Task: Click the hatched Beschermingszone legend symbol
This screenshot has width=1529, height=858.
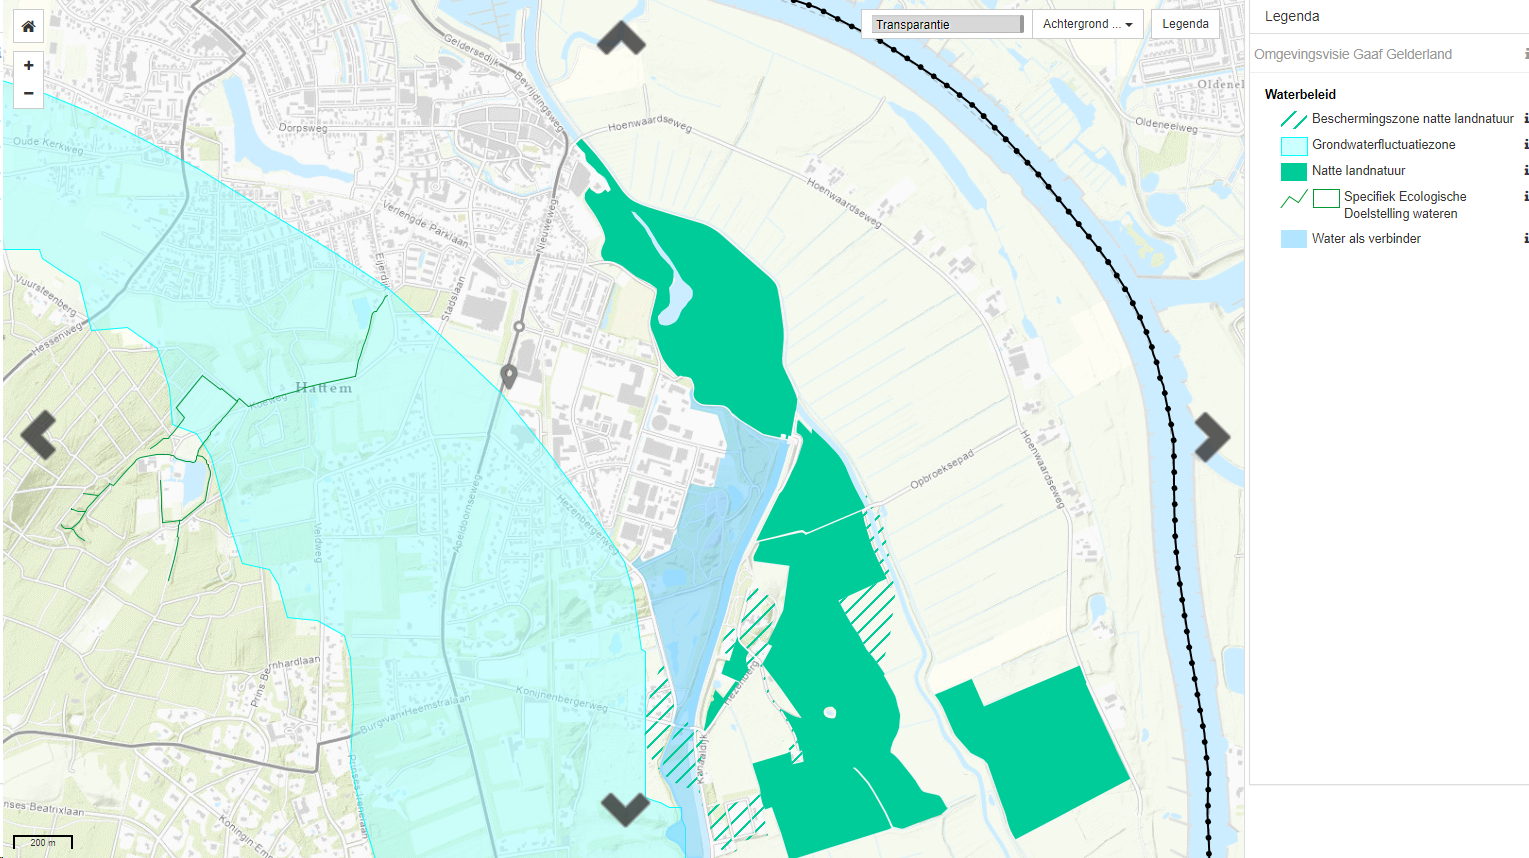Action: [x=1294, y=119]
